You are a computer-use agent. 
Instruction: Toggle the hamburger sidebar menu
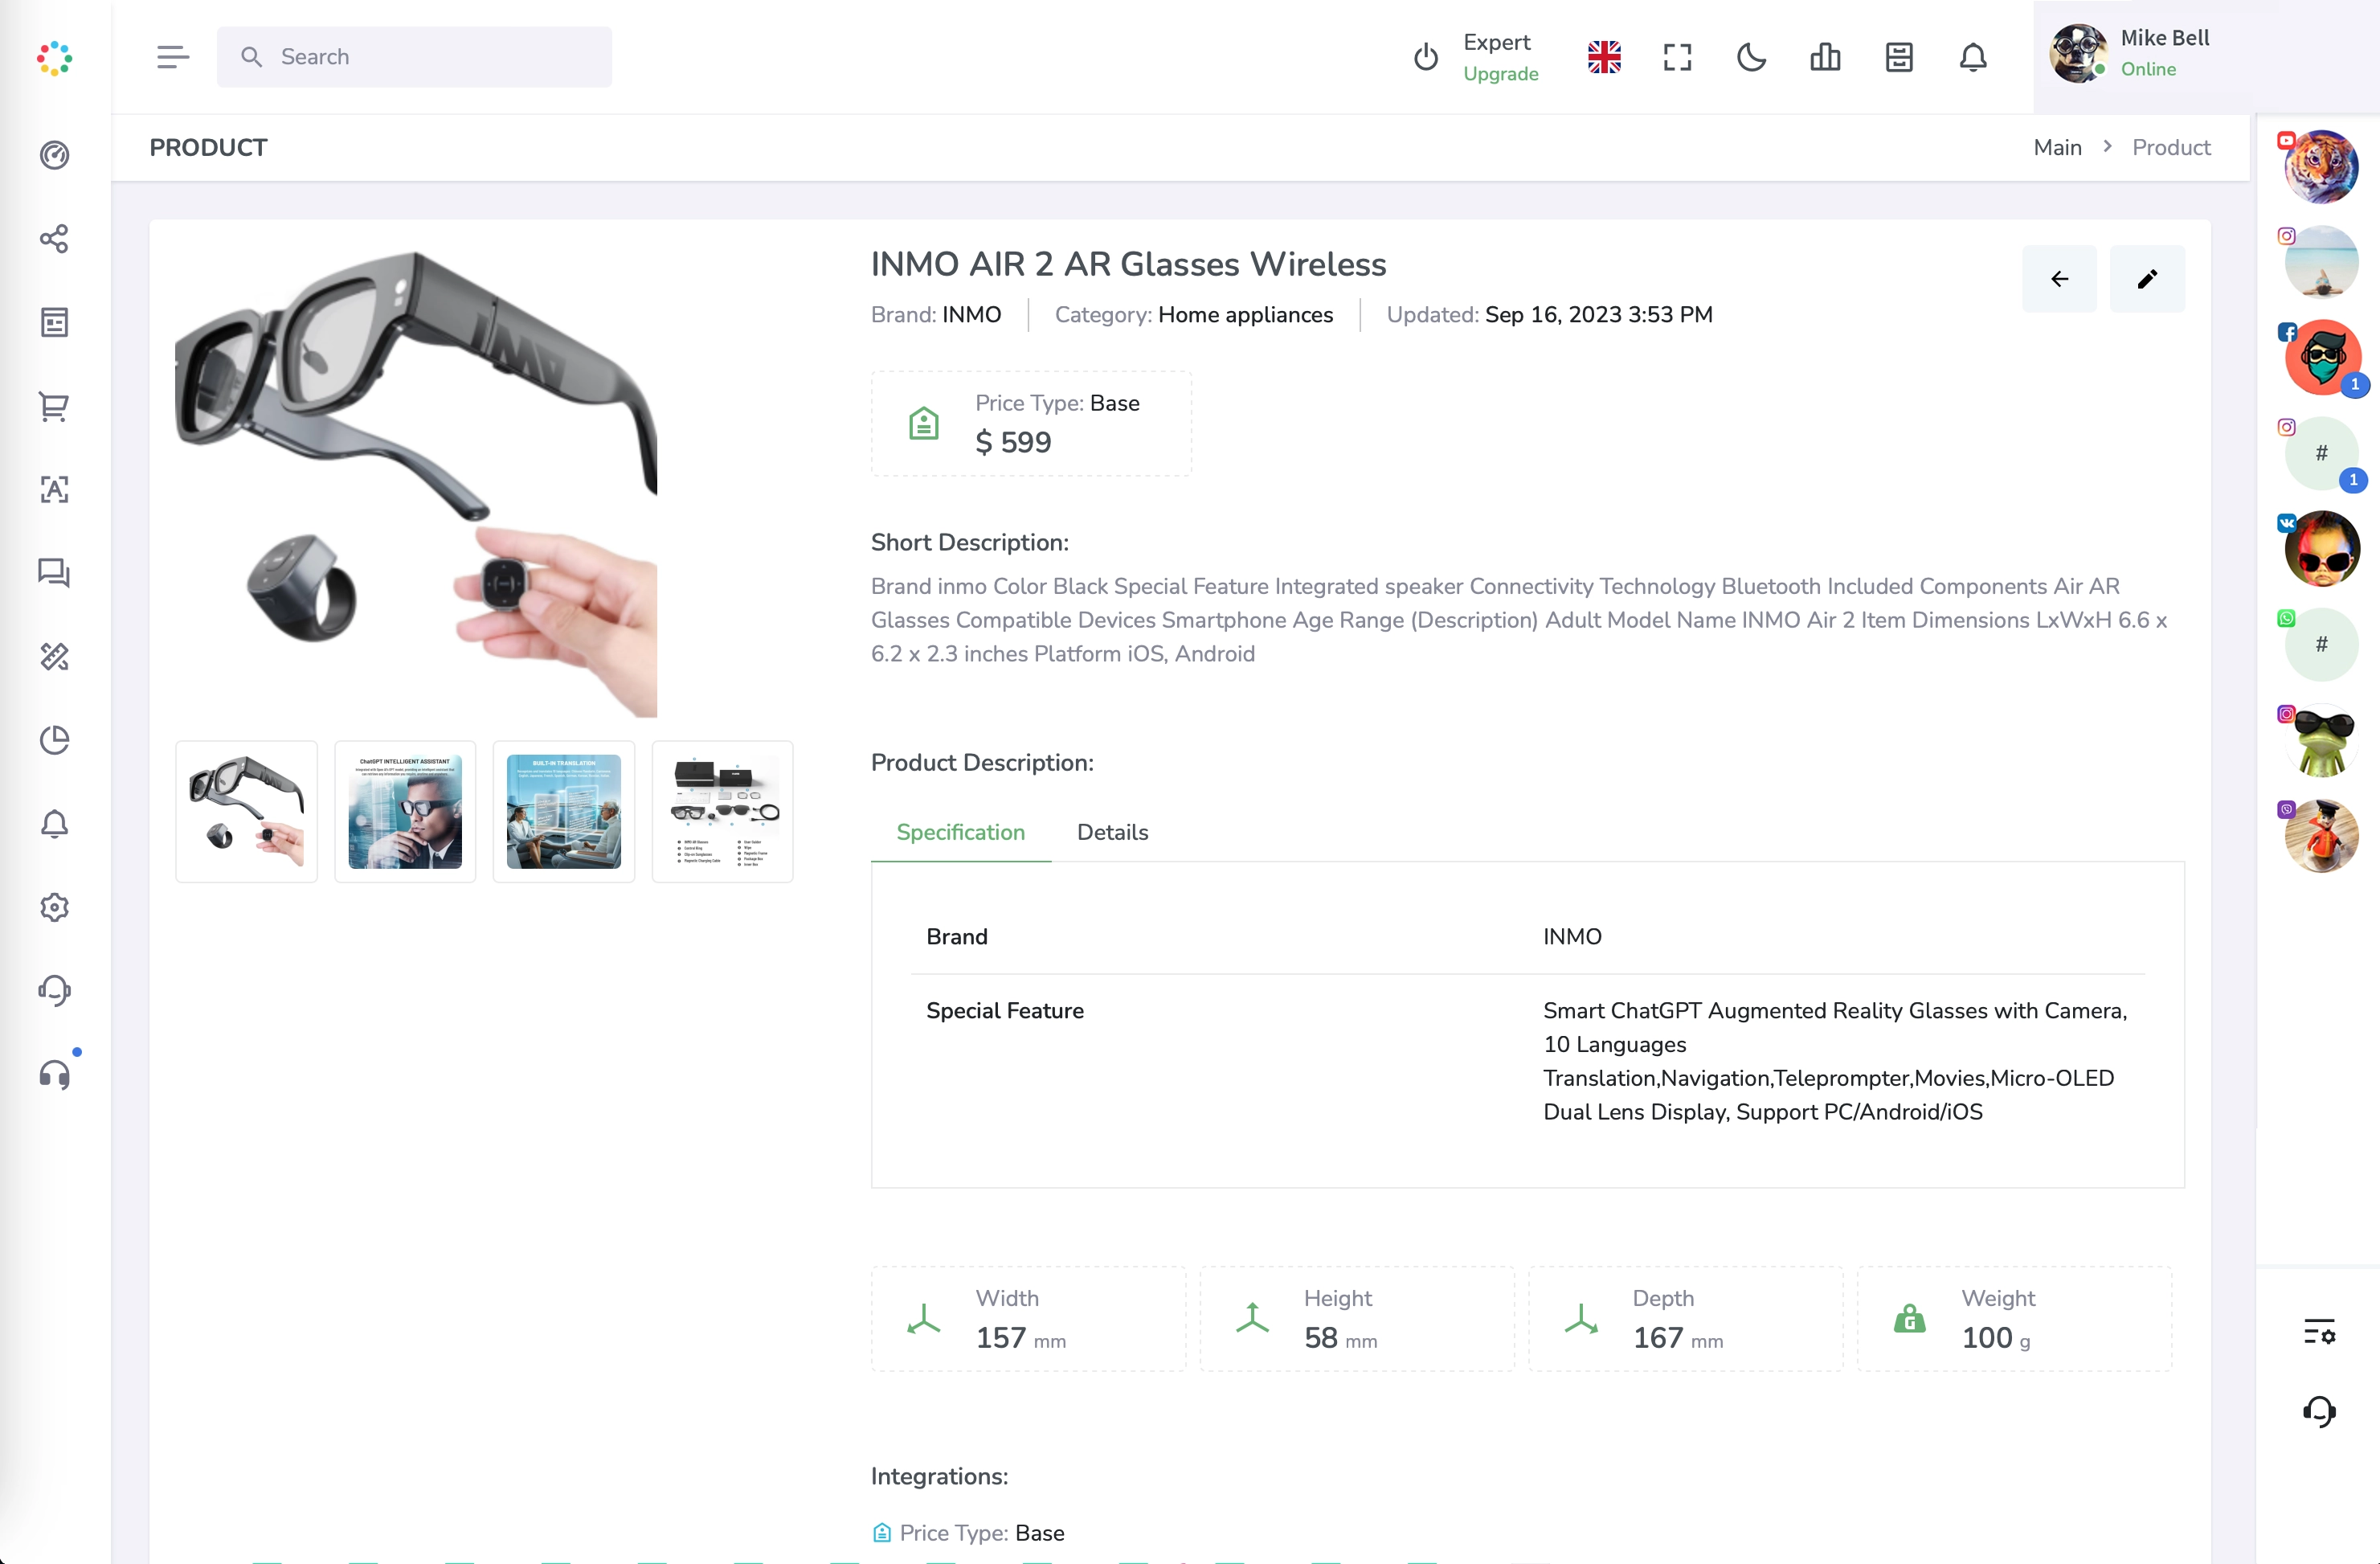(x=172, y=57)
